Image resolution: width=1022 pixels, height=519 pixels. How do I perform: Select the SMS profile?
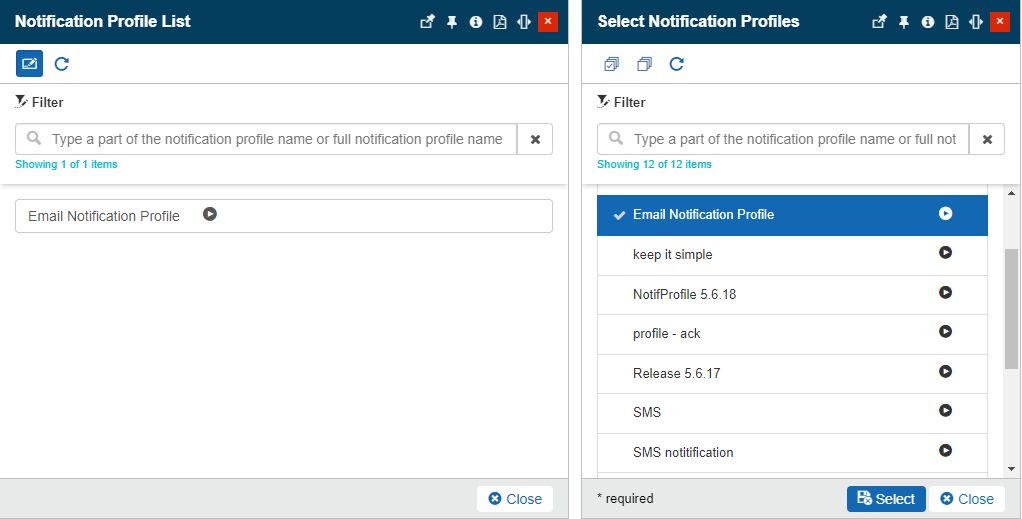click(793, 413)
